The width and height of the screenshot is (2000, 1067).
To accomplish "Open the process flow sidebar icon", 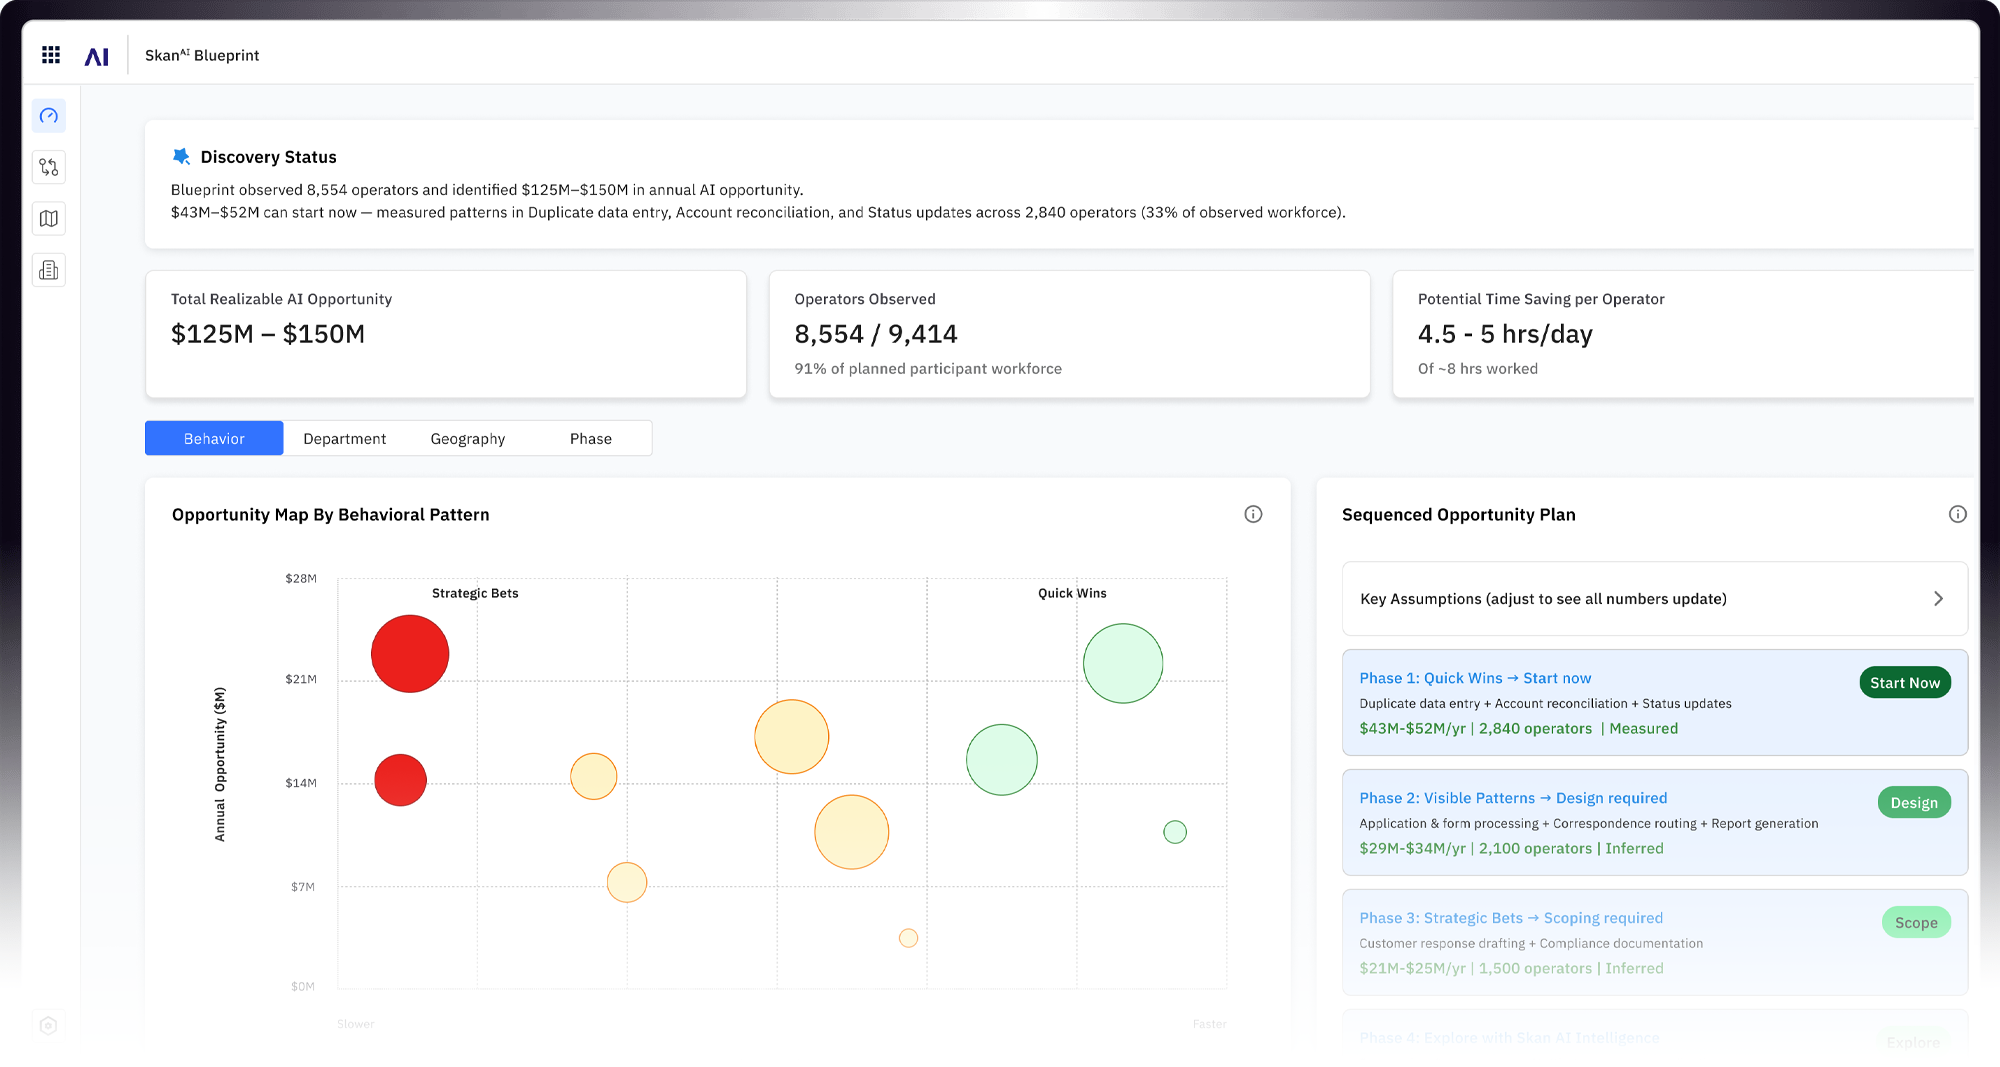I will point(49,167).
